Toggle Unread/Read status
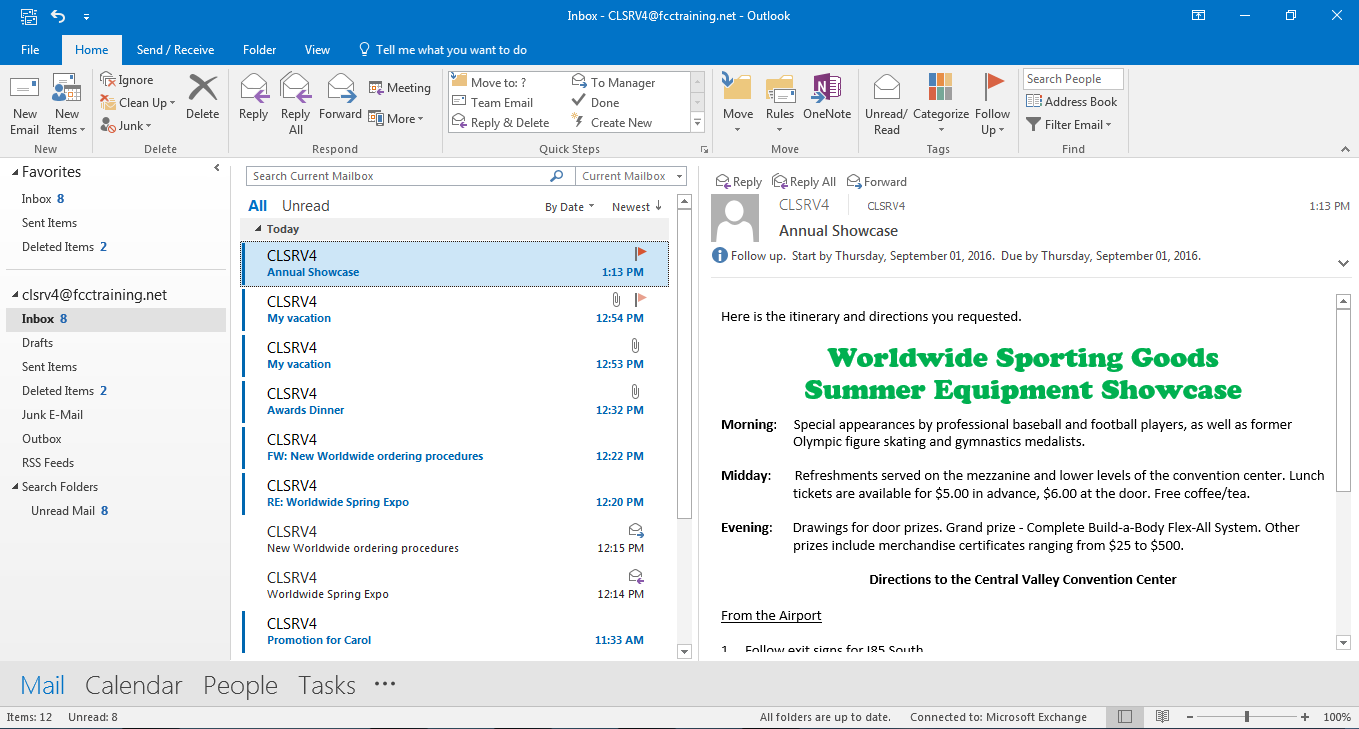The image size is (1359, 729). click(887, 105)
